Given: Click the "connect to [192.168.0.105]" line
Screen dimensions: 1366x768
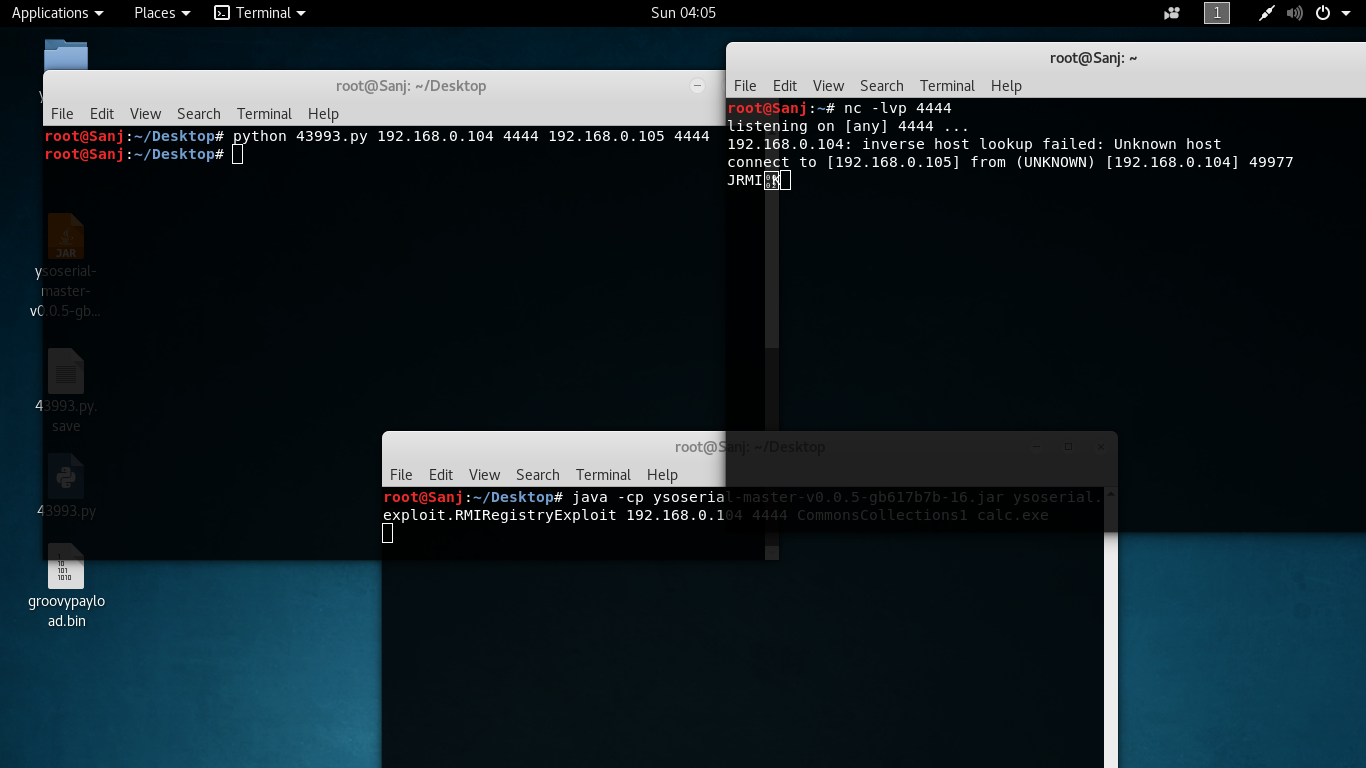Looking at the screenshot, I should coord(1010,162).
